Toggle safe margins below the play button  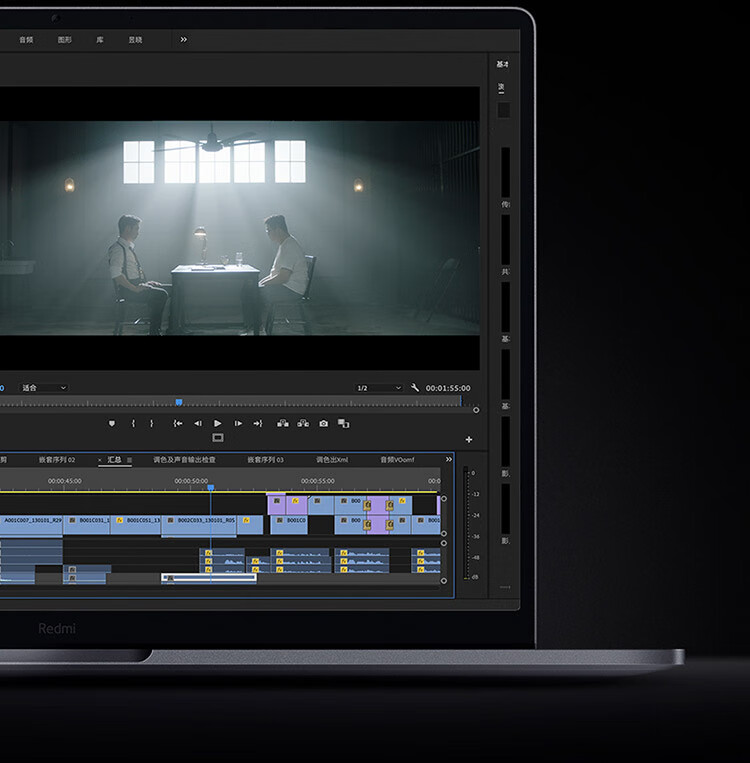coord(218,437)
